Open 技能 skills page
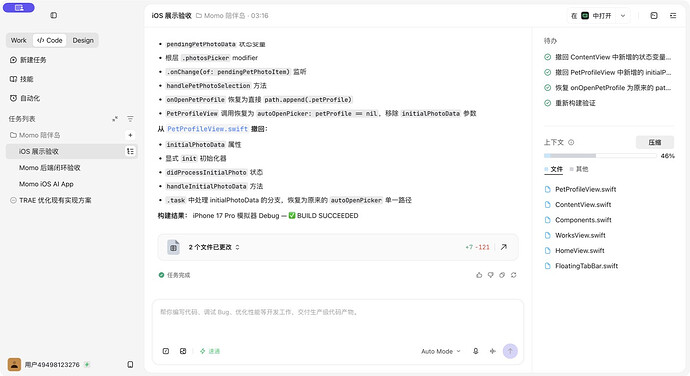 (22, 79)
